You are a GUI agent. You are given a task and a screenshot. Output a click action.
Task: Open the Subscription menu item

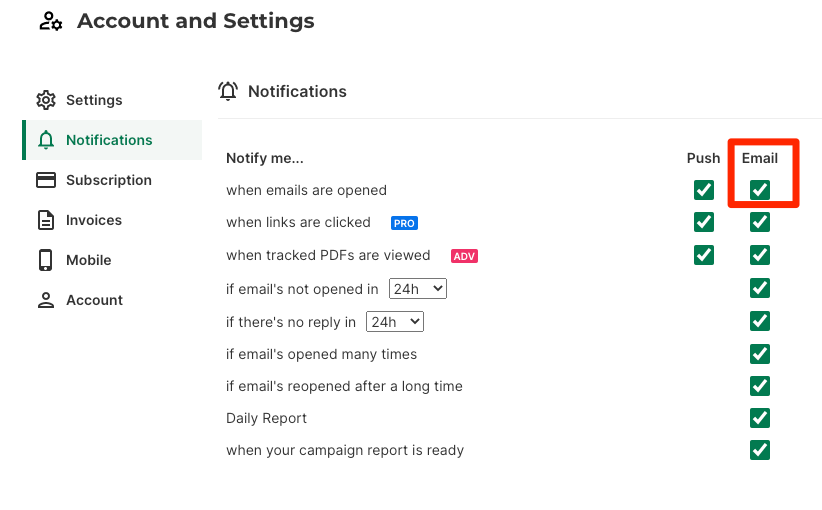tap(108, 180)
